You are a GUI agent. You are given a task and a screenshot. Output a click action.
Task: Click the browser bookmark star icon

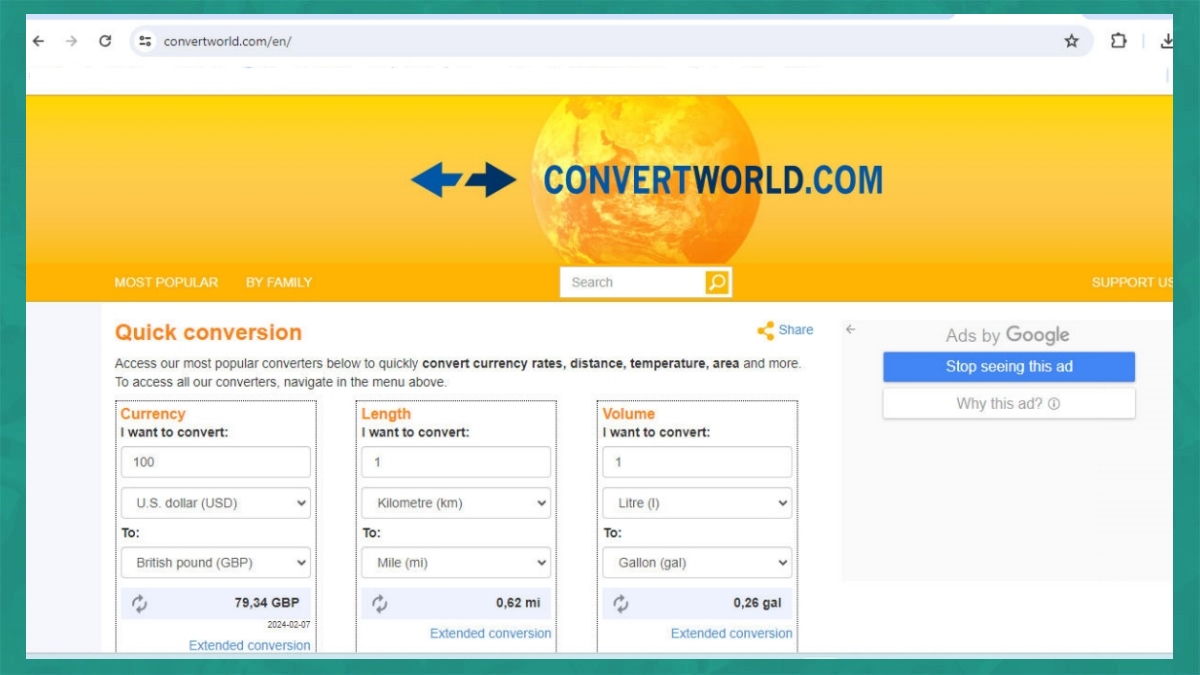pyautogui.click(x=1071, y=41)
